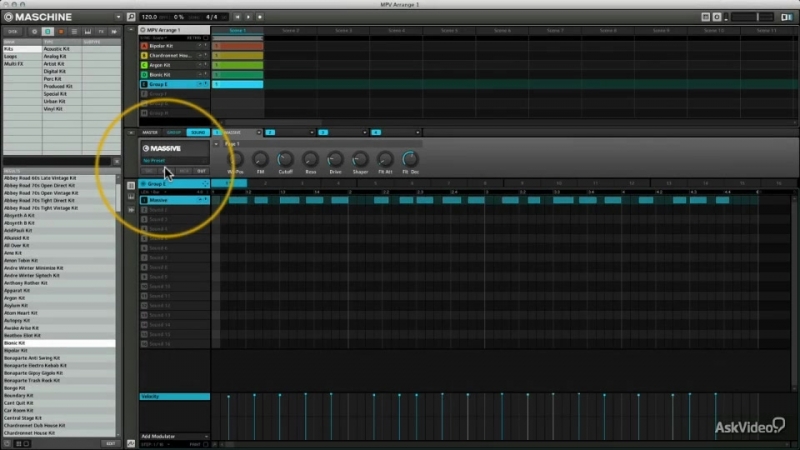This screenshot has height=450, width=800.
Task: Open module slot 4 dropdown
Action: click(418, 133)
